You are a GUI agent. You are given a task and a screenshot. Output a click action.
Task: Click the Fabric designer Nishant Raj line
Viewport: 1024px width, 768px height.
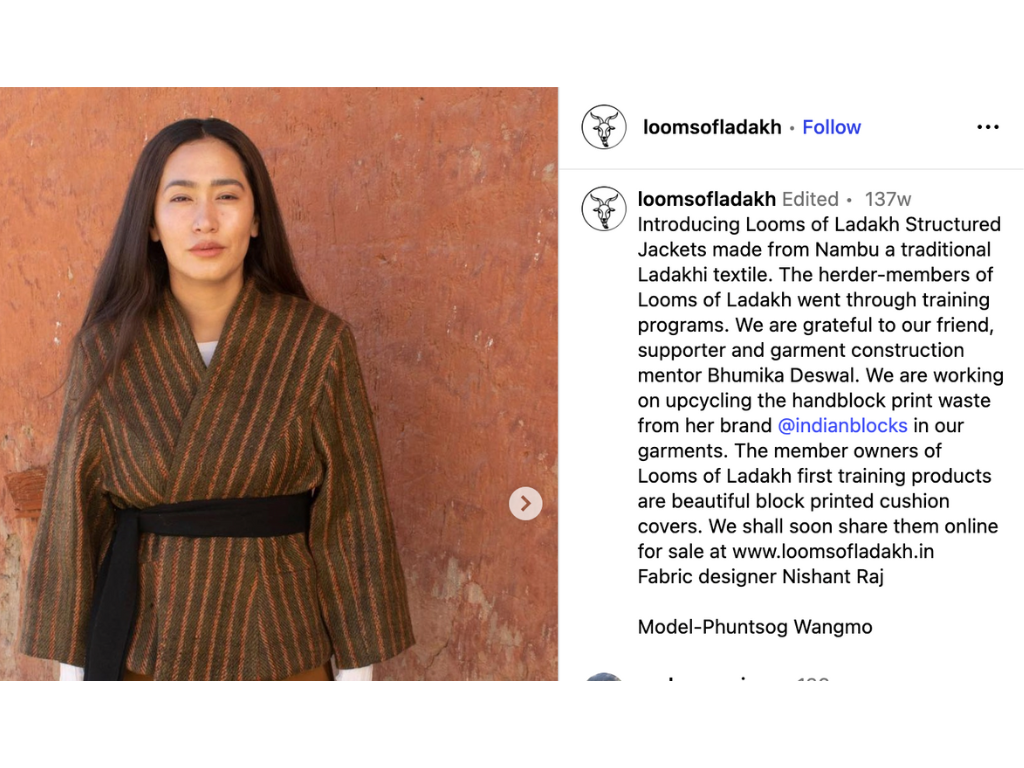click(x=761, y=577)
